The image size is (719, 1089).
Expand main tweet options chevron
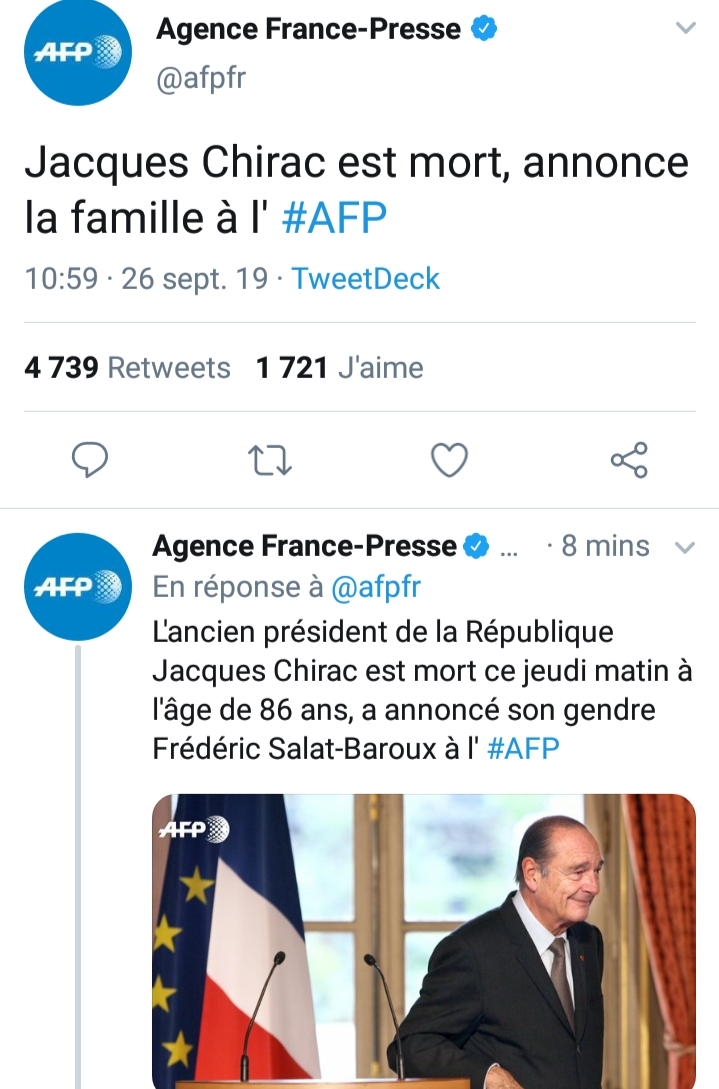(x=686, y=29)
